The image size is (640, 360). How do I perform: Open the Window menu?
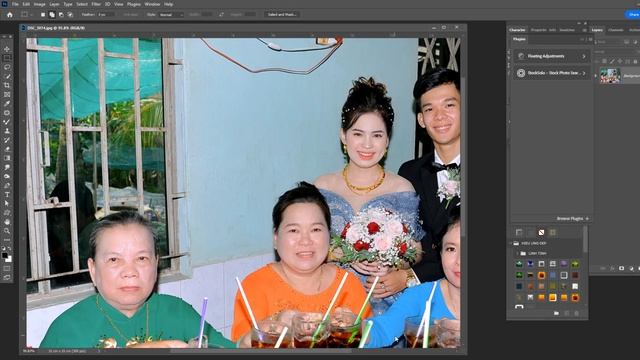pos(152,4)
